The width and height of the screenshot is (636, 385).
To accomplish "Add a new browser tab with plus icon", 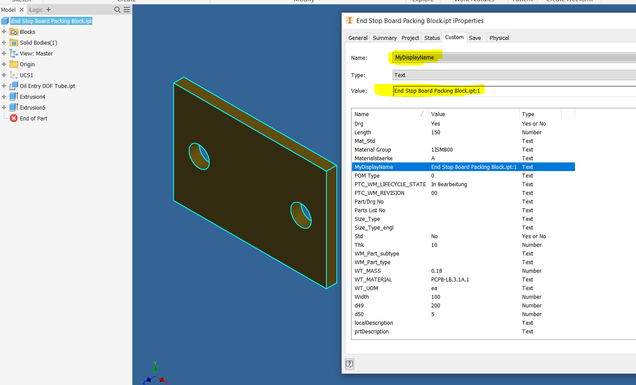I will point(48,9).
